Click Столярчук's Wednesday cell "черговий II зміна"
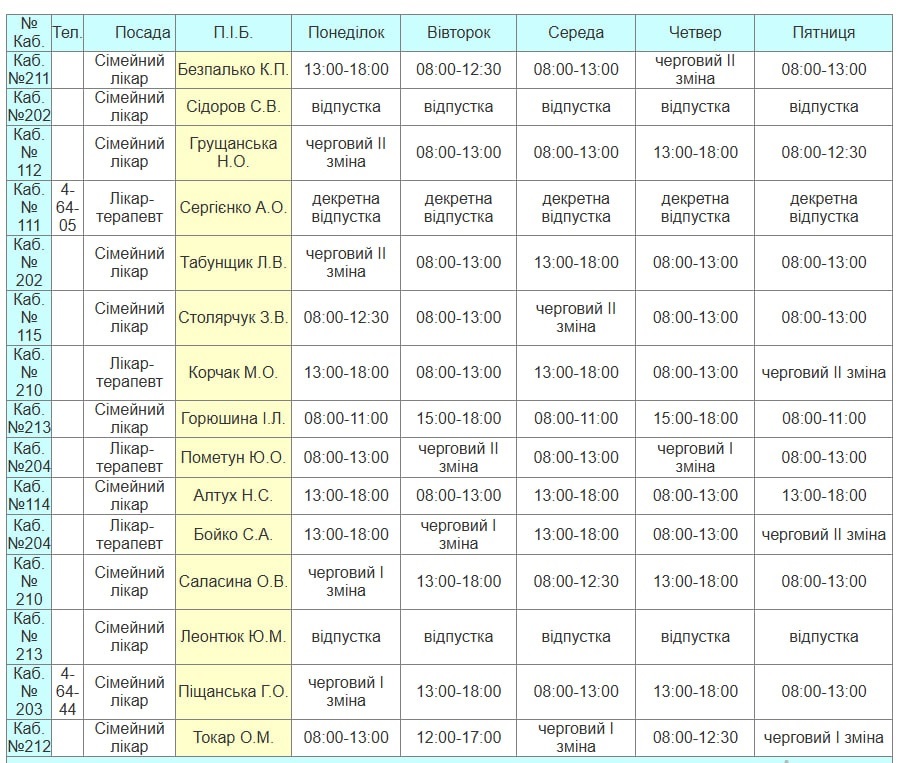Screen dimensions: 901x763 (x=576, y=318)
